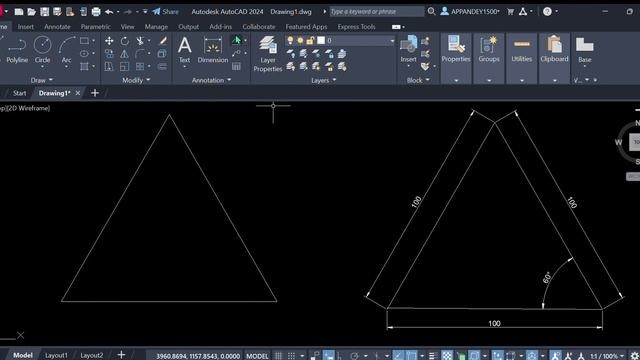Add a new drawing tab with plus
This screenshot has width=640, height=360.
click(95, 93)
